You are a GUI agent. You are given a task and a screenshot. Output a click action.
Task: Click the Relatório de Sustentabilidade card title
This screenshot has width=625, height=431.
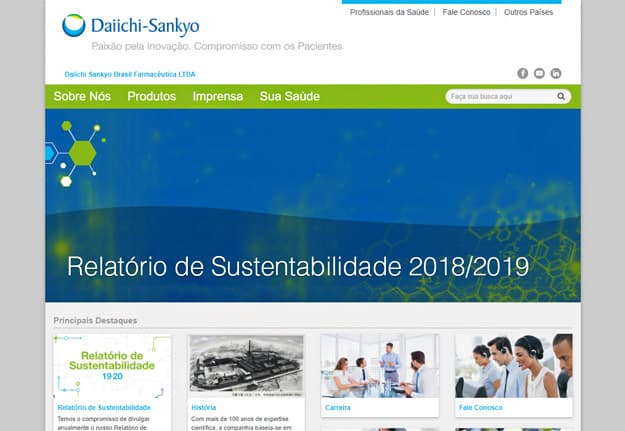coord(104,407)
